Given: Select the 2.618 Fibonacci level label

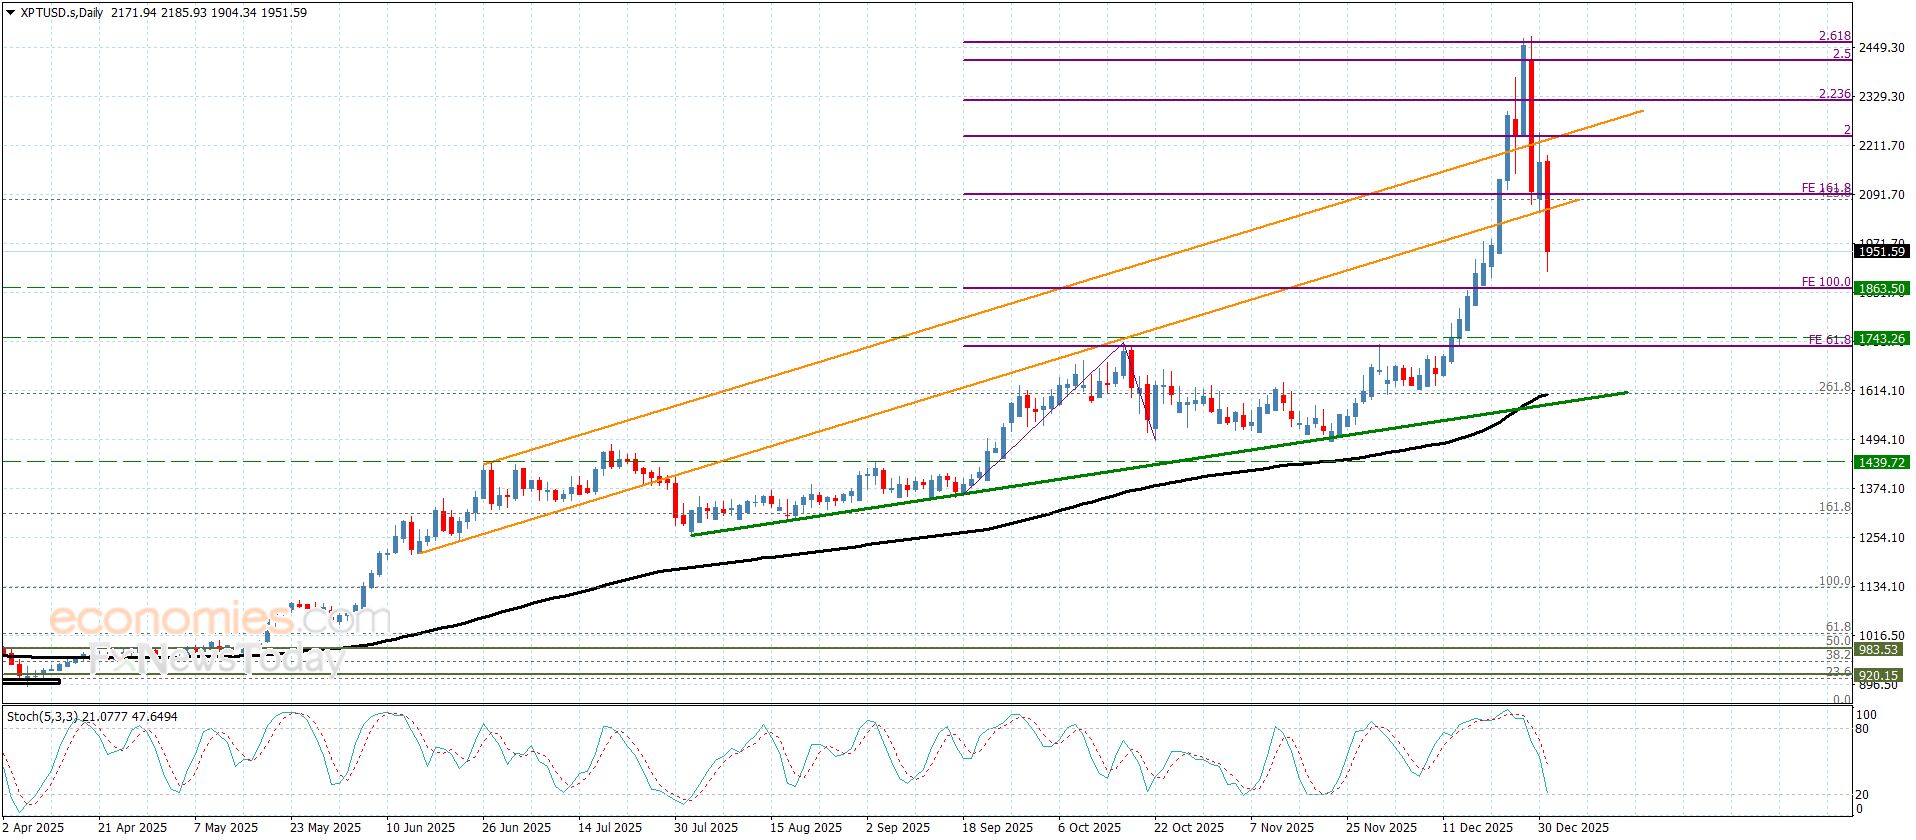Looking at the screenshot, I should pos(1834,36).
